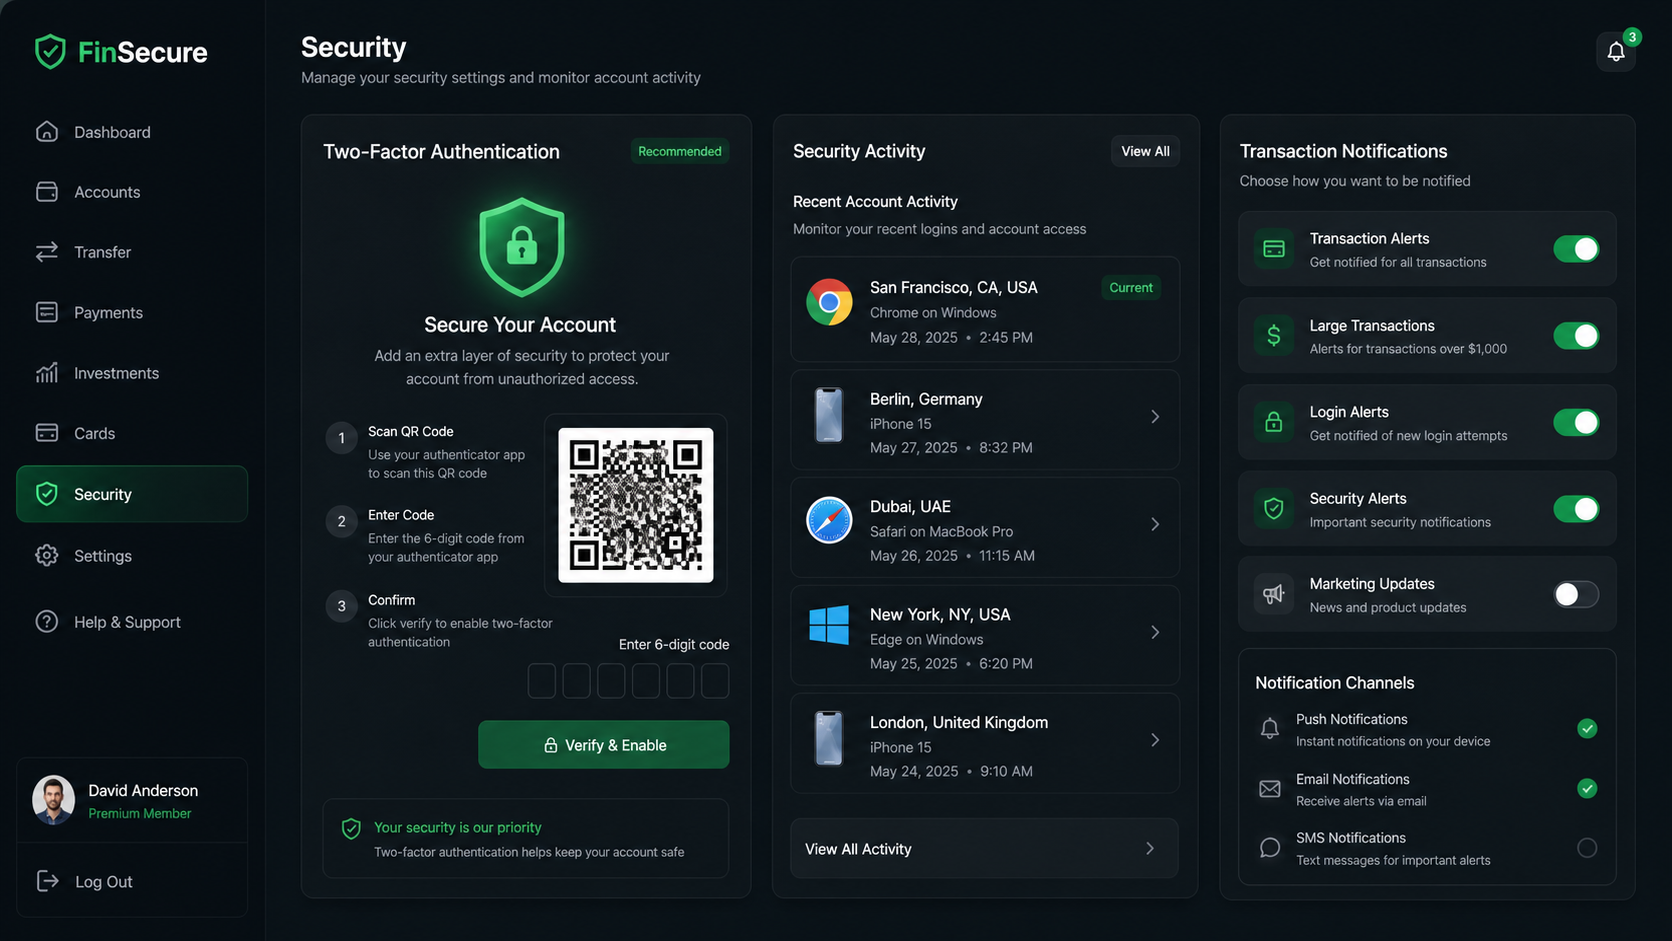This screenshot has height=941, width=1672.
Task: Click the first 6-digit code box
Action: tap(542, 681)
